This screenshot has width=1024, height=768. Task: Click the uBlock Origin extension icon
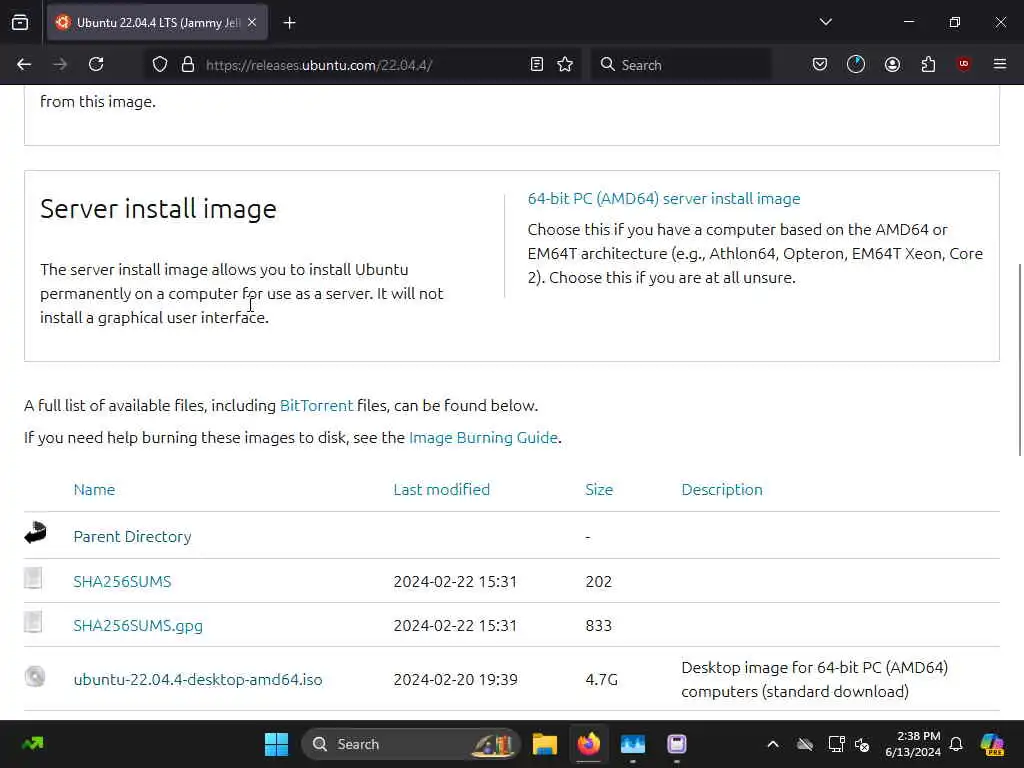(964, 64)
